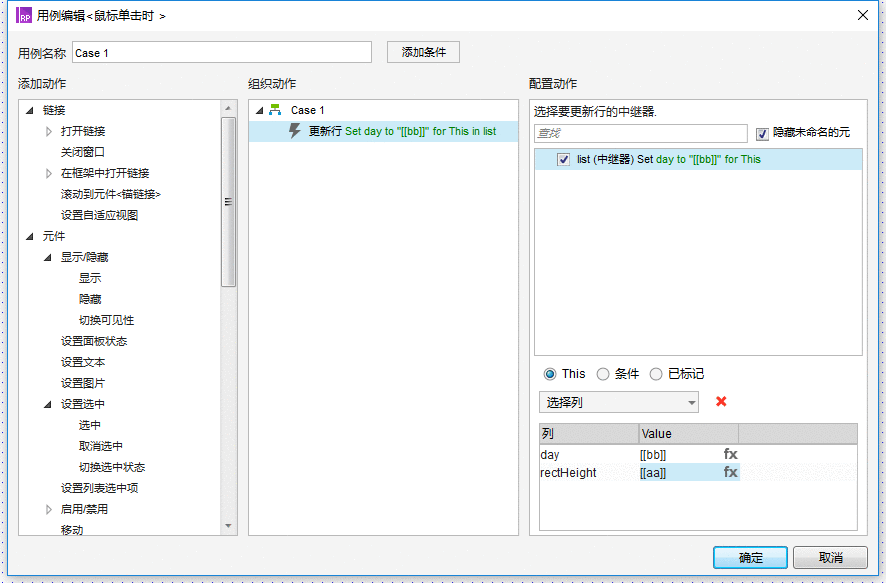Image resolution: width=886 pixels, height=583 pixels.
Task: Select 设置面板状态 action
Action: click(94, 341)
